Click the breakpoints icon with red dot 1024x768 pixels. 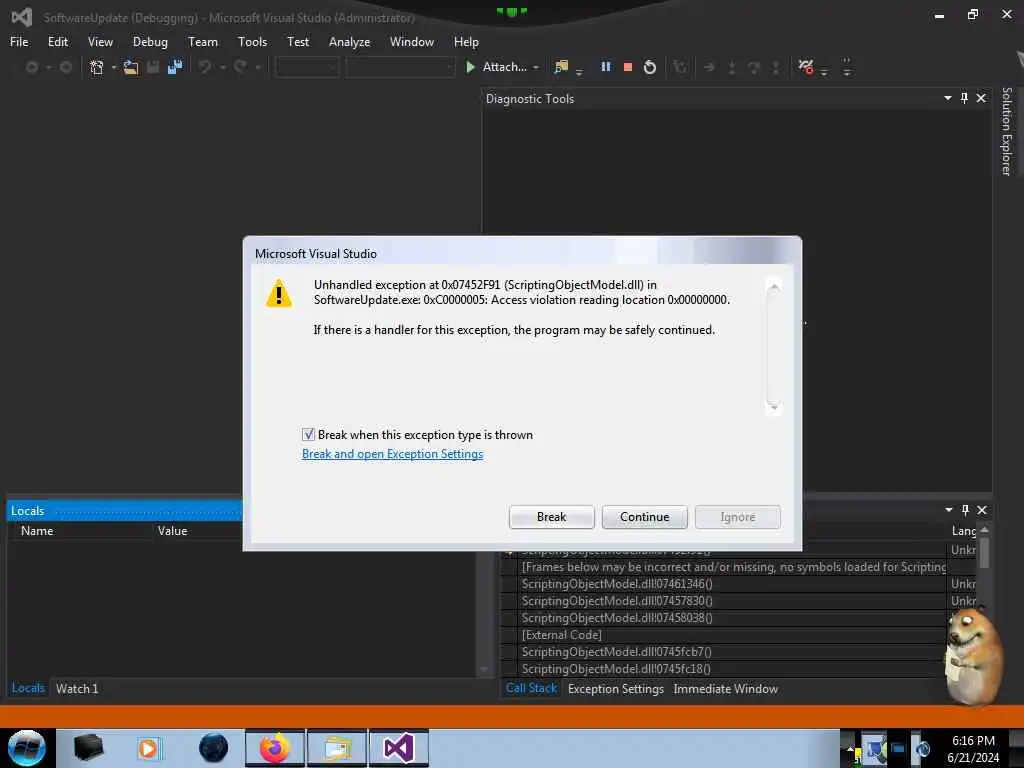point(806,67)
